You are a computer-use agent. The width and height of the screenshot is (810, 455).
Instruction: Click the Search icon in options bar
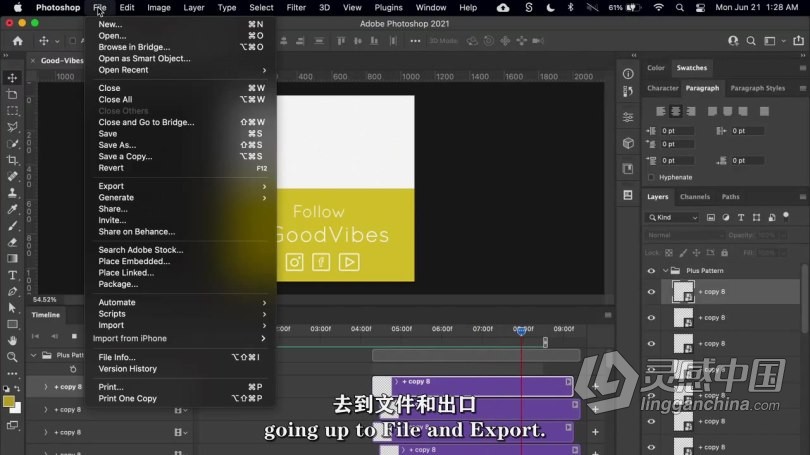[x=751, y=41]
